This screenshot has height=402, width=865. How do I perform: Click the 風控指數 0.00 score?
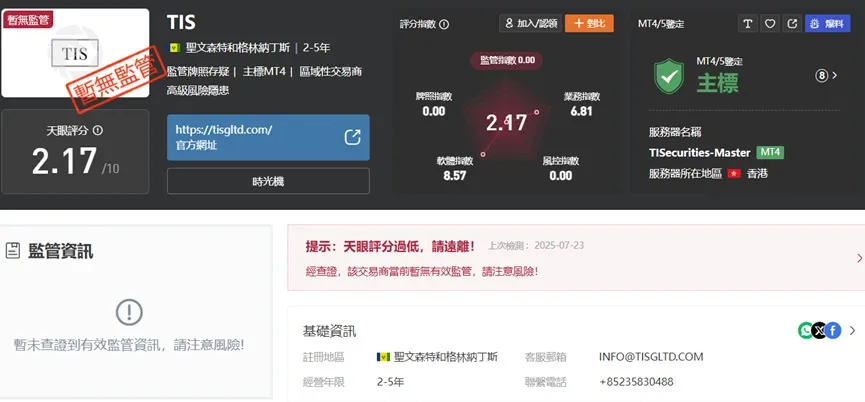coord(561,169)
